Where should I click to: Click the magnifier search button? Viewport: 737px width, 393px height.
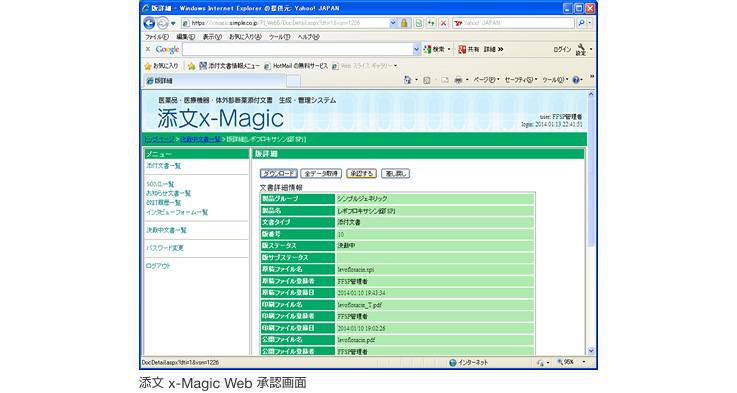581,23
